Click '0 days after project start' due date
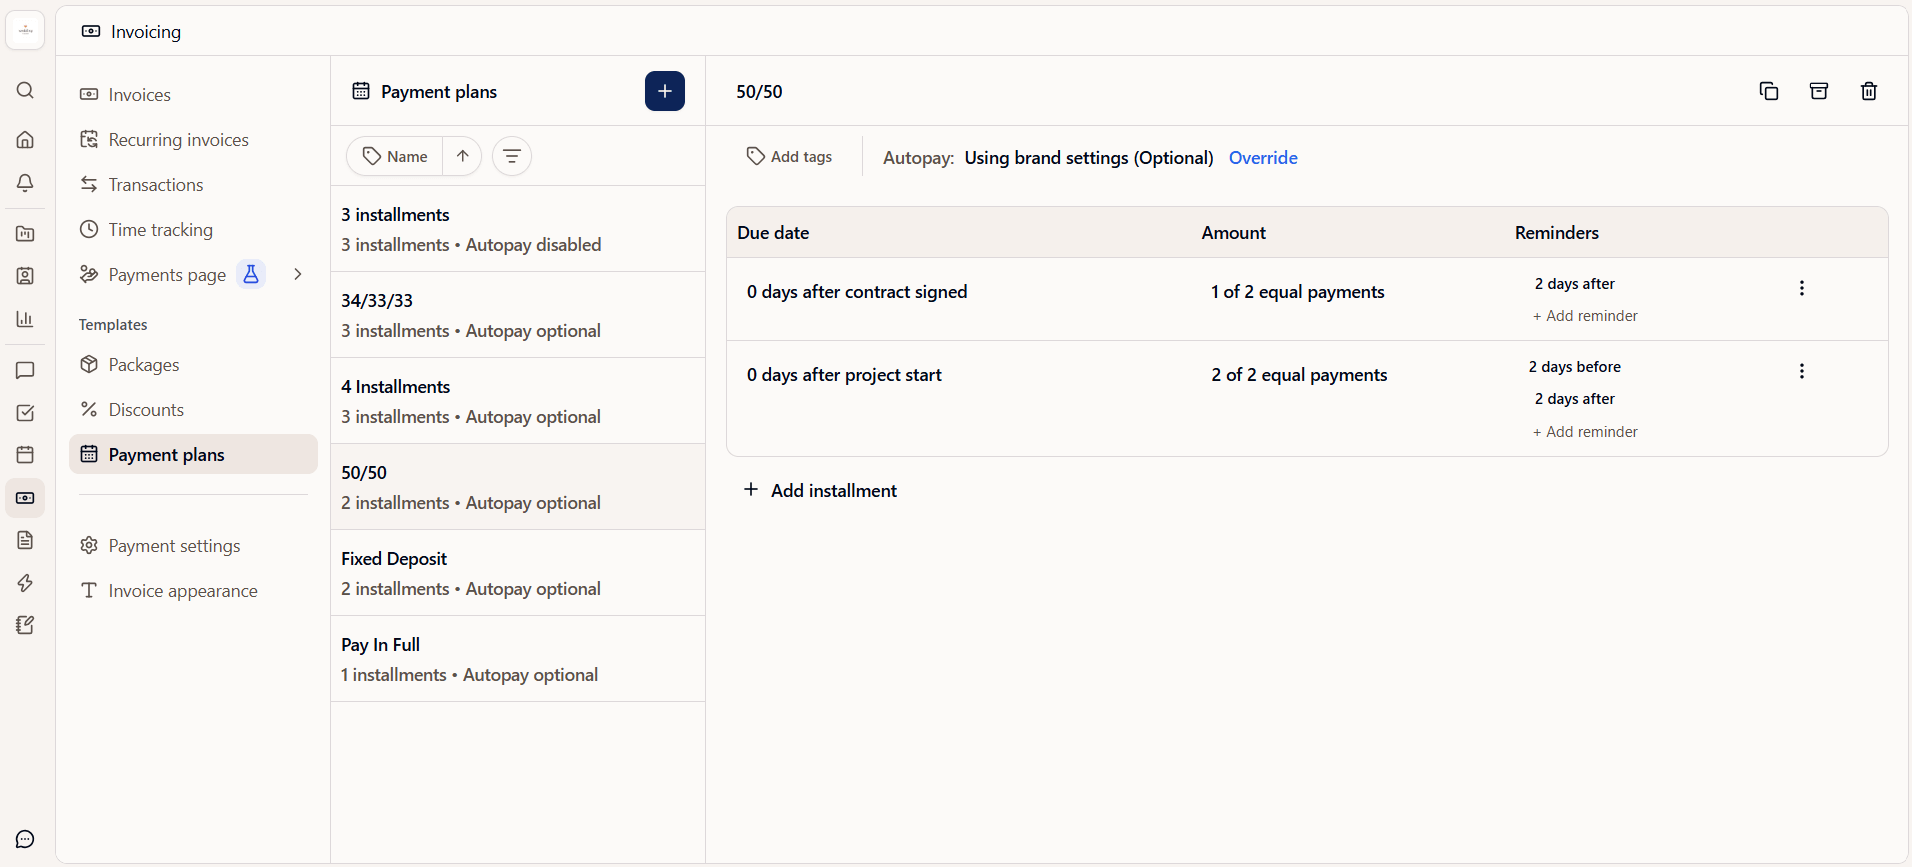 (844, 375)
